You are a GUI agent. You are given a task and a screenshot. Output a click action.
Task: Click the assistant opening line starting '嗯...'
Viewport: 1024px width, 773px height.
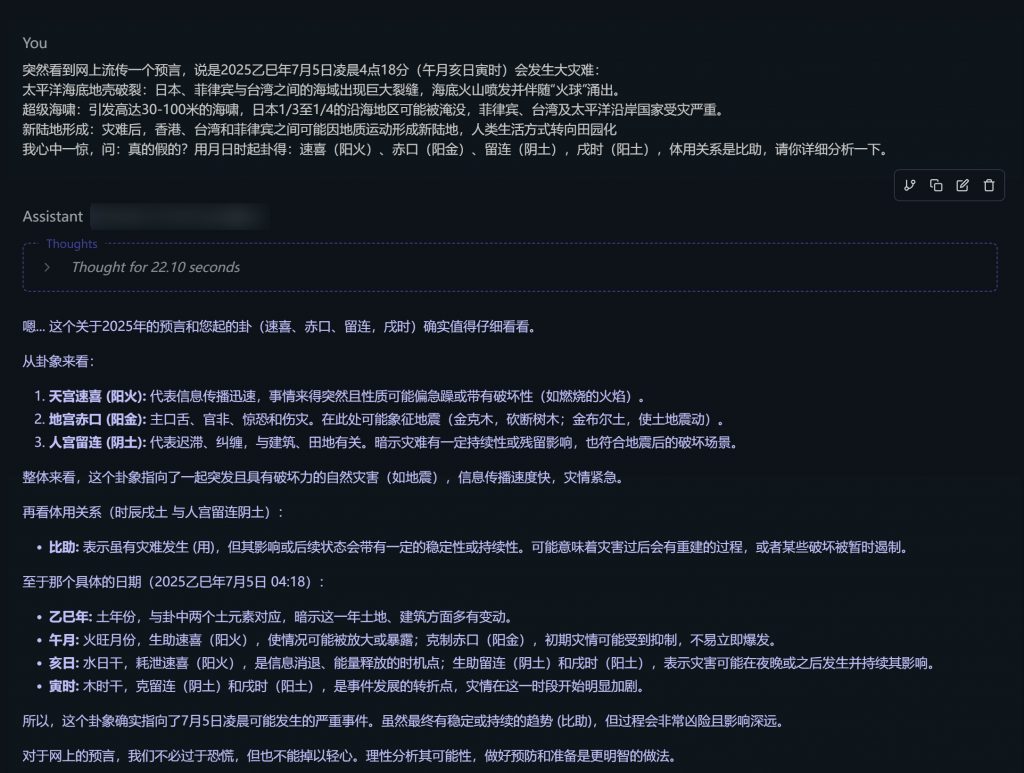click(x=280, y=326)
